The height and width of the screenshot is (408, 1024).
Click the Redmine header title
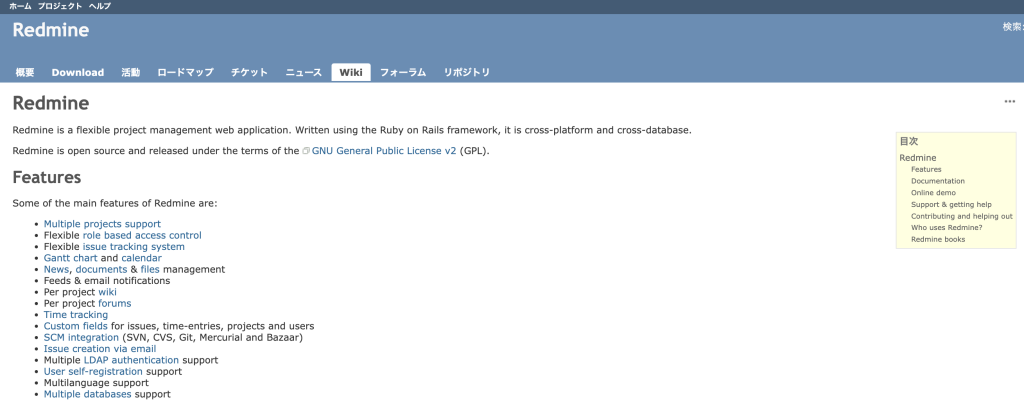[51, 30]
